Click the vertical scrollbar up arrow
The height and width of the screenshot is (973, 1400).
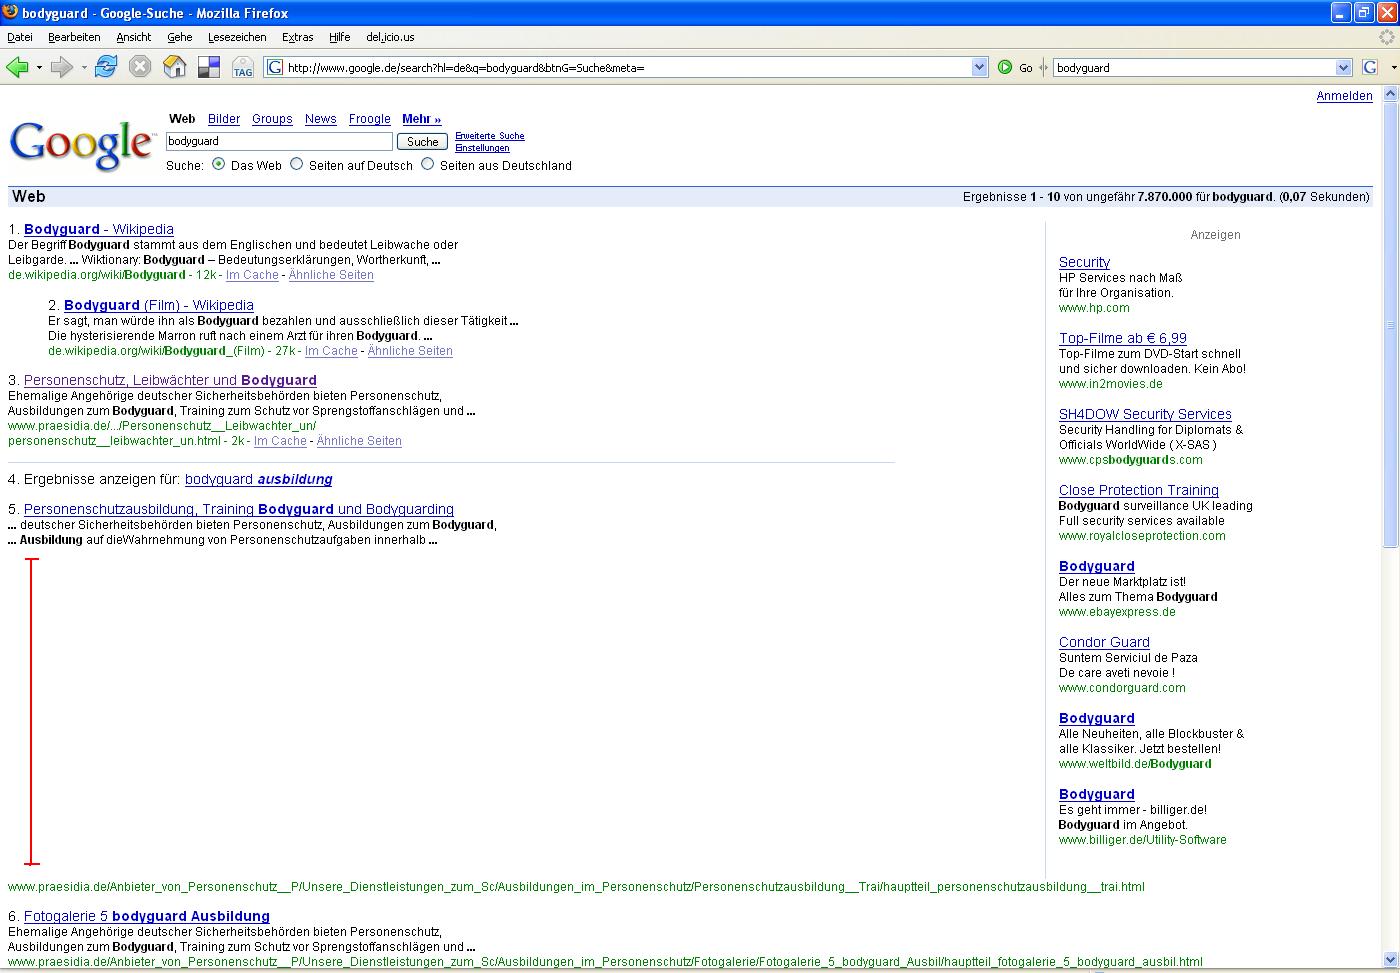coord(1390,94)
